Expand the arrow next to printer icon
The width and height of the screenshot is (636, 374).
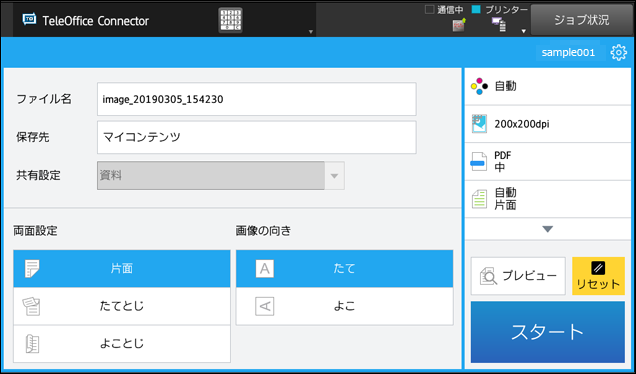pos(523,31)
